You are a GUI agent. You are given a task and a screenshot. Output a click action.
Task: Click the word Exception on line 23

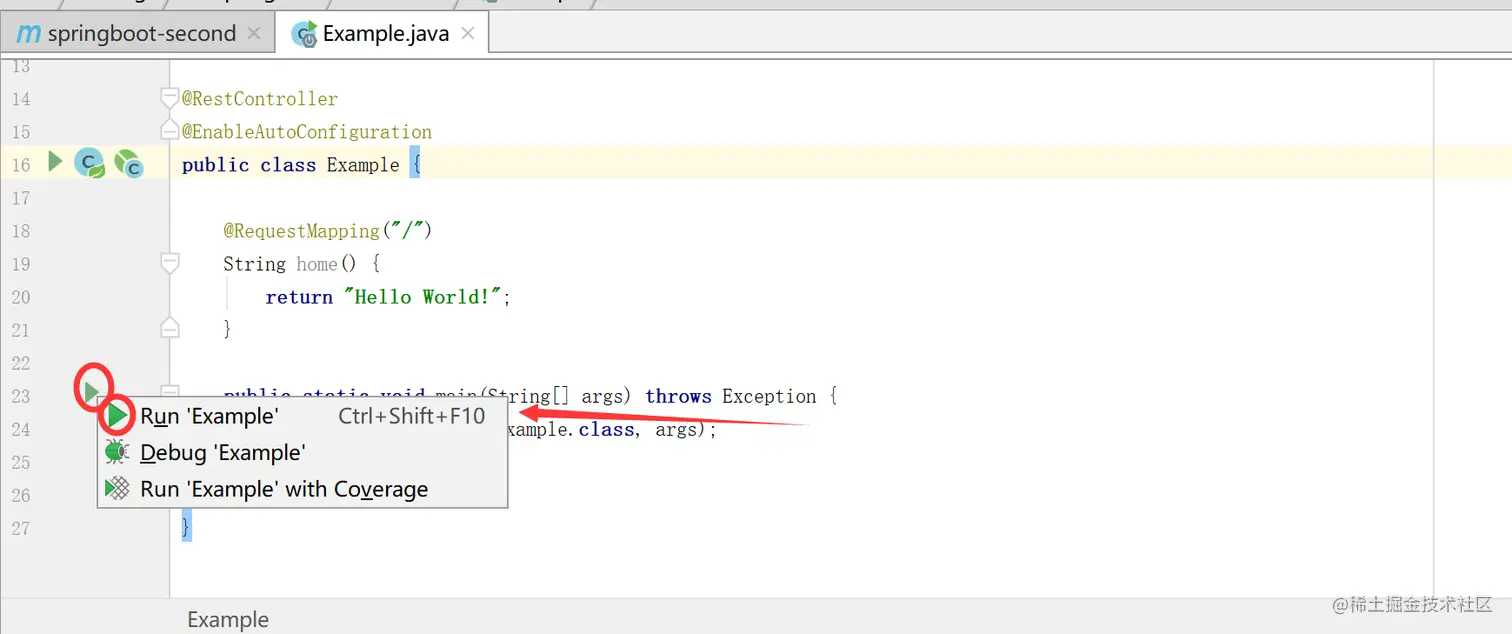pos(769,396)
